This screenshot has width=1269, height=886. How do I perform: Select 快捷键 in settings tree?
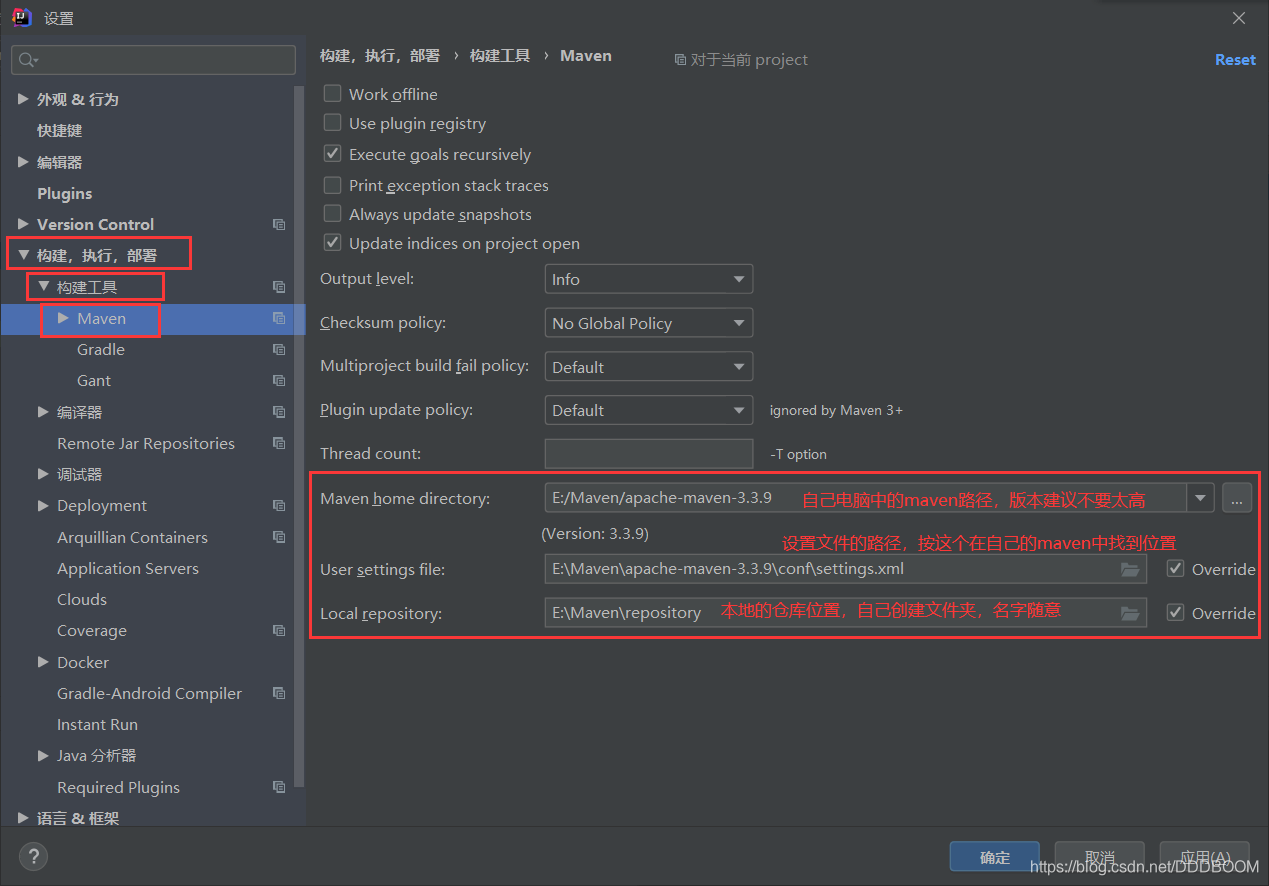coord(60,131)
